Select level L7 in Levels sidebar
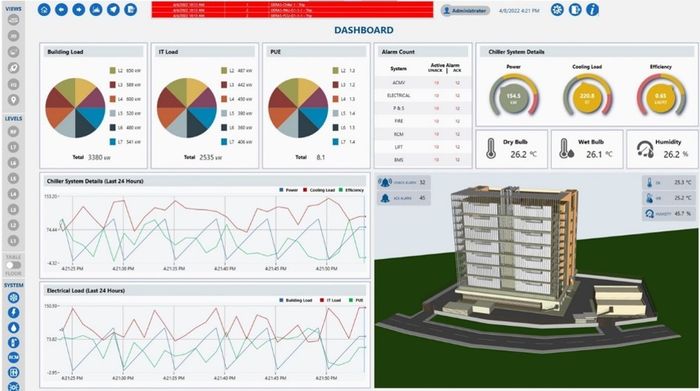Screen dimensions: 700x391 pyautogui.click(x=13, y=147)
